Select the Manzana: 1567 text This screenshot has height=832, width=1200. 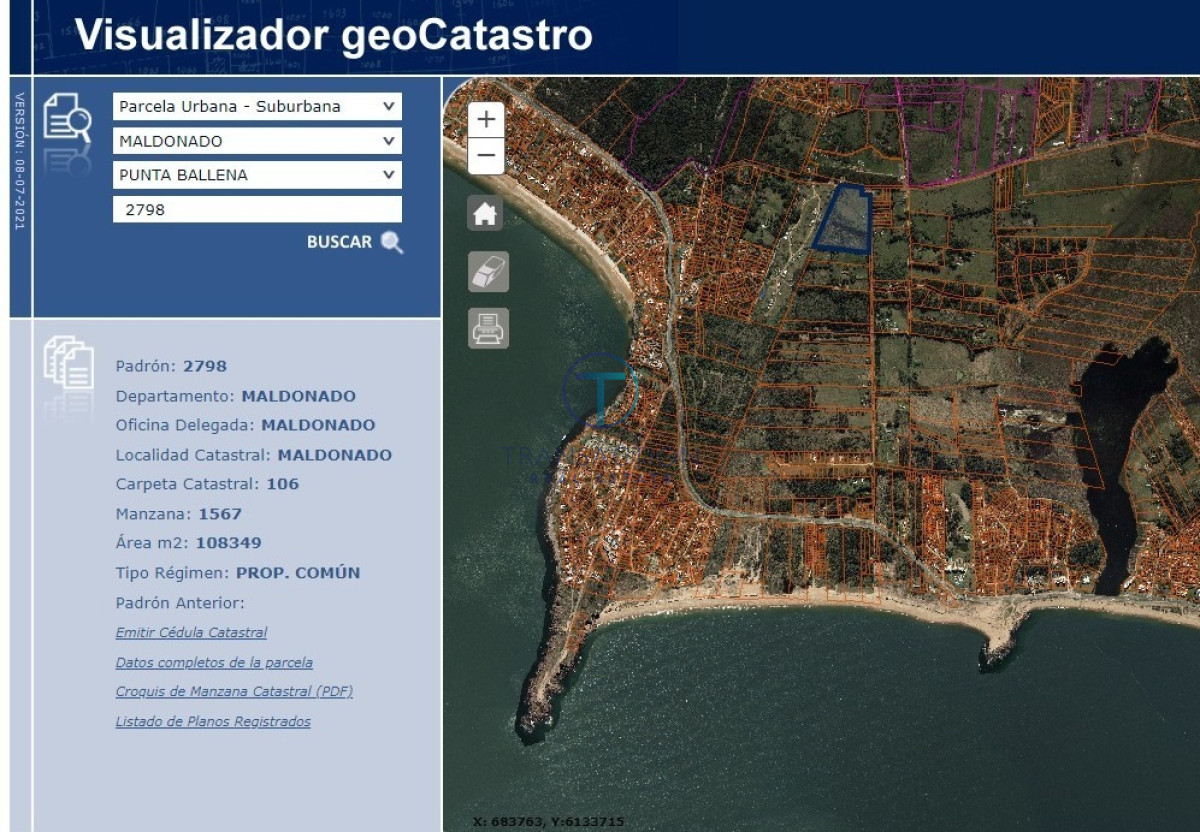click(x=179, y=514)
